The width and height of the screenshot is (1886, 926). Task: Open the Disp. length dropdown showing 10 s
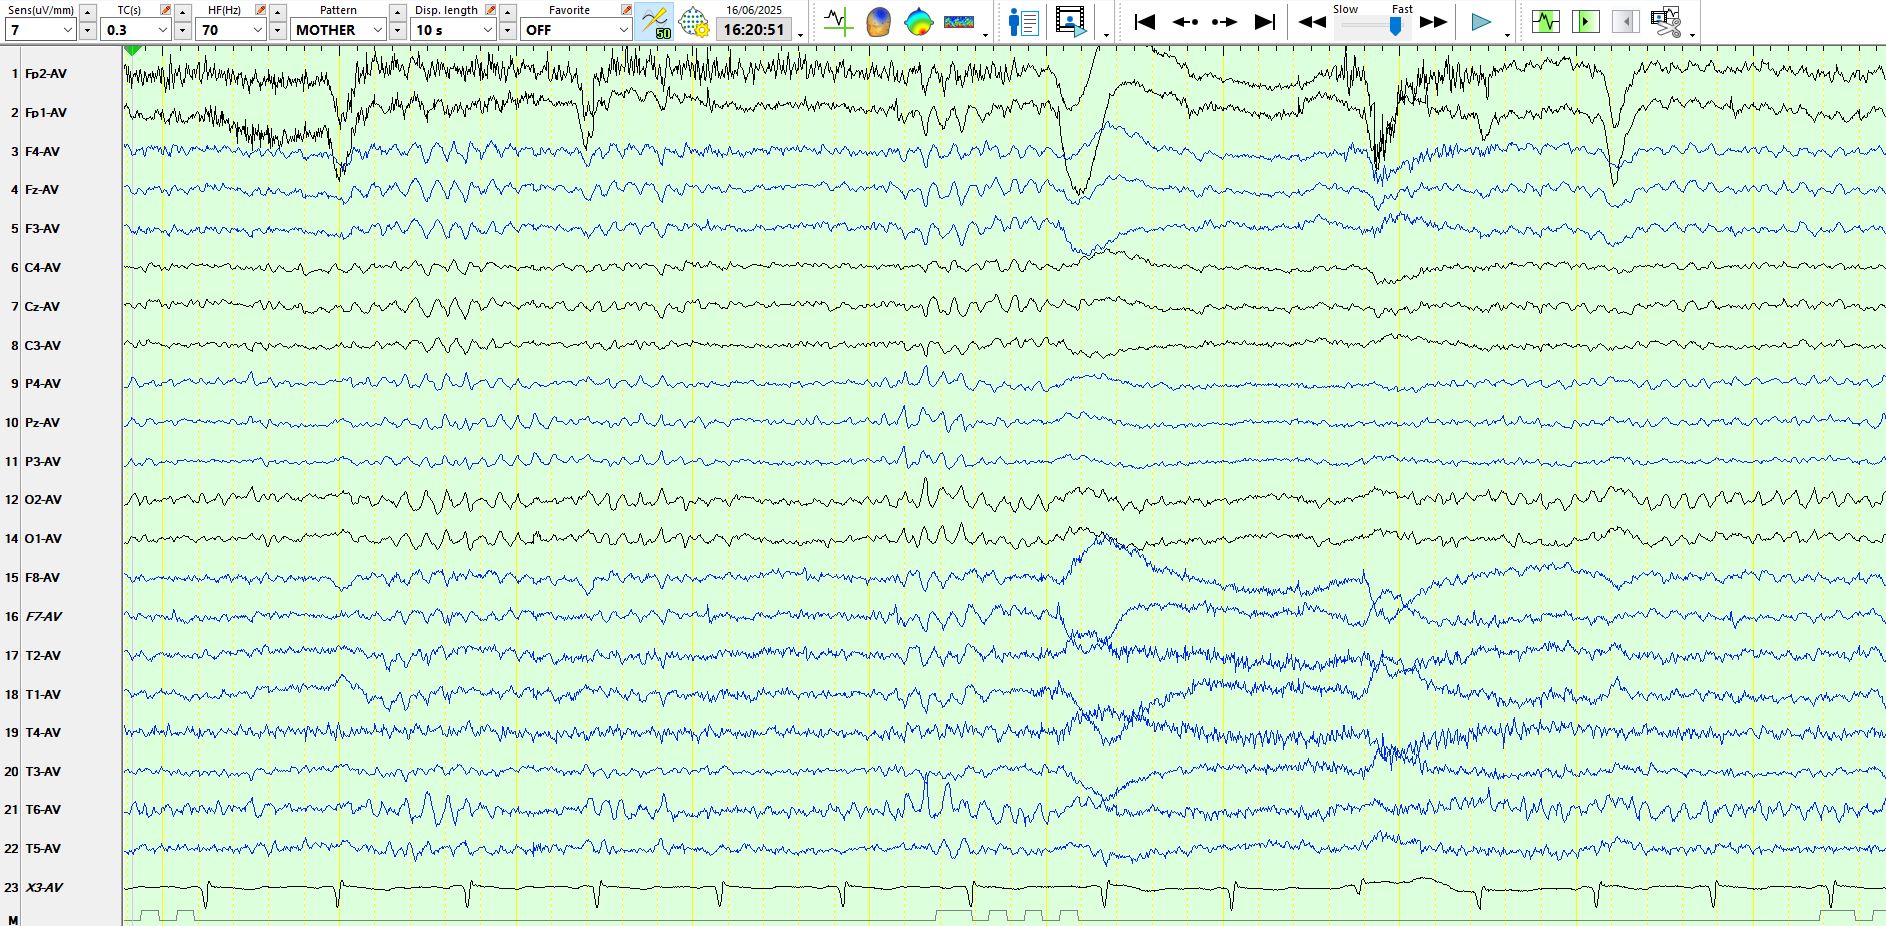coord(453,30)
